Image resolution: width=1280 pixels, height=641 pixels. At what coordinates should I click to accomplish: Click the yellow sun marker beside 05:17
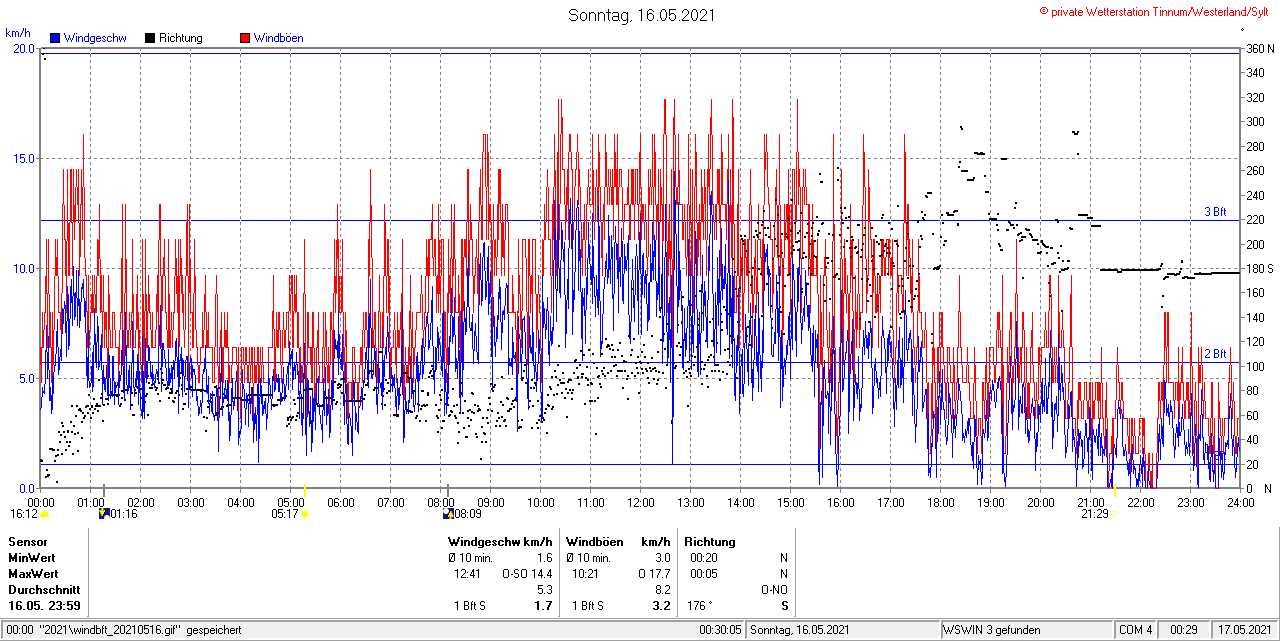305,514
